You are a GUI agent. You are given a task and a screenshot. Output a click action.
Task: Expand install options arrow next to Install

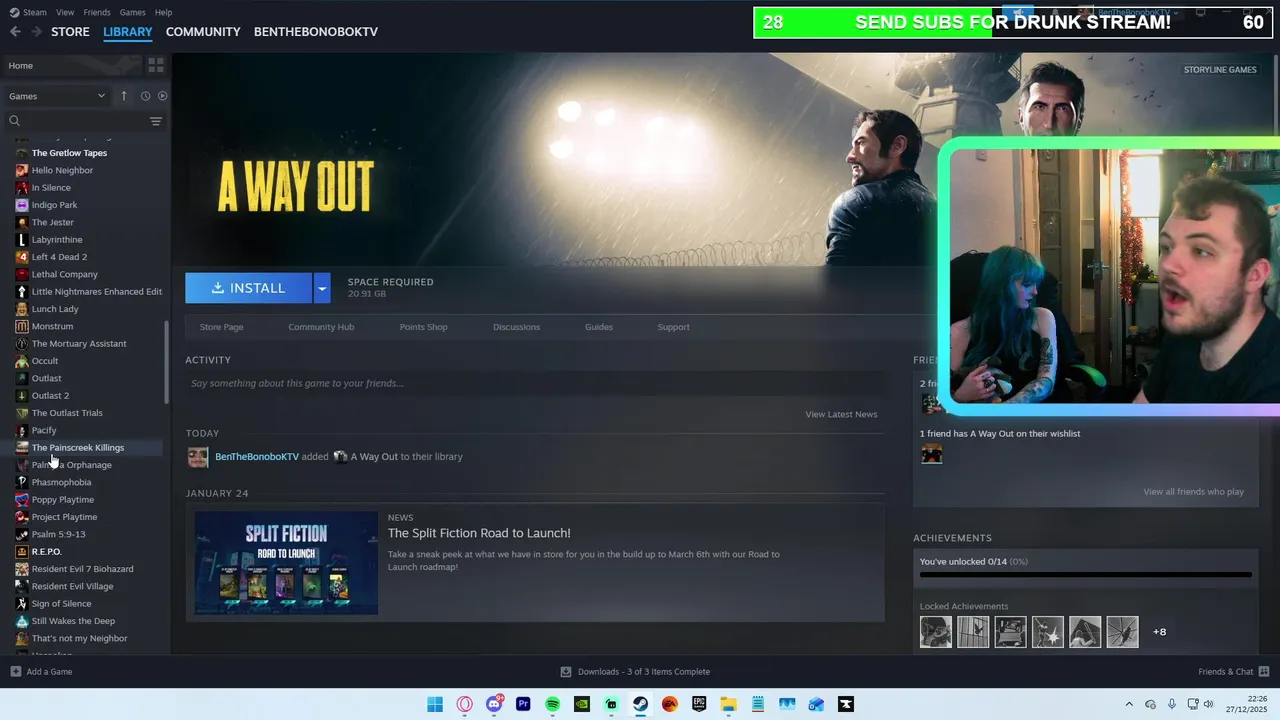(322, 288)
